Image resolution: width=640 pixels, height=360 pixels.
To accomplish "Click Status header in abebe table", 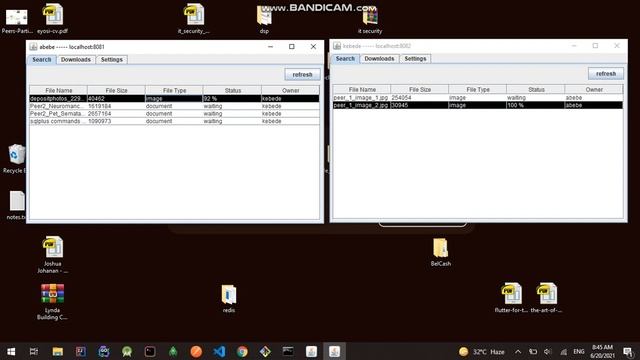I will coord(233,90).
